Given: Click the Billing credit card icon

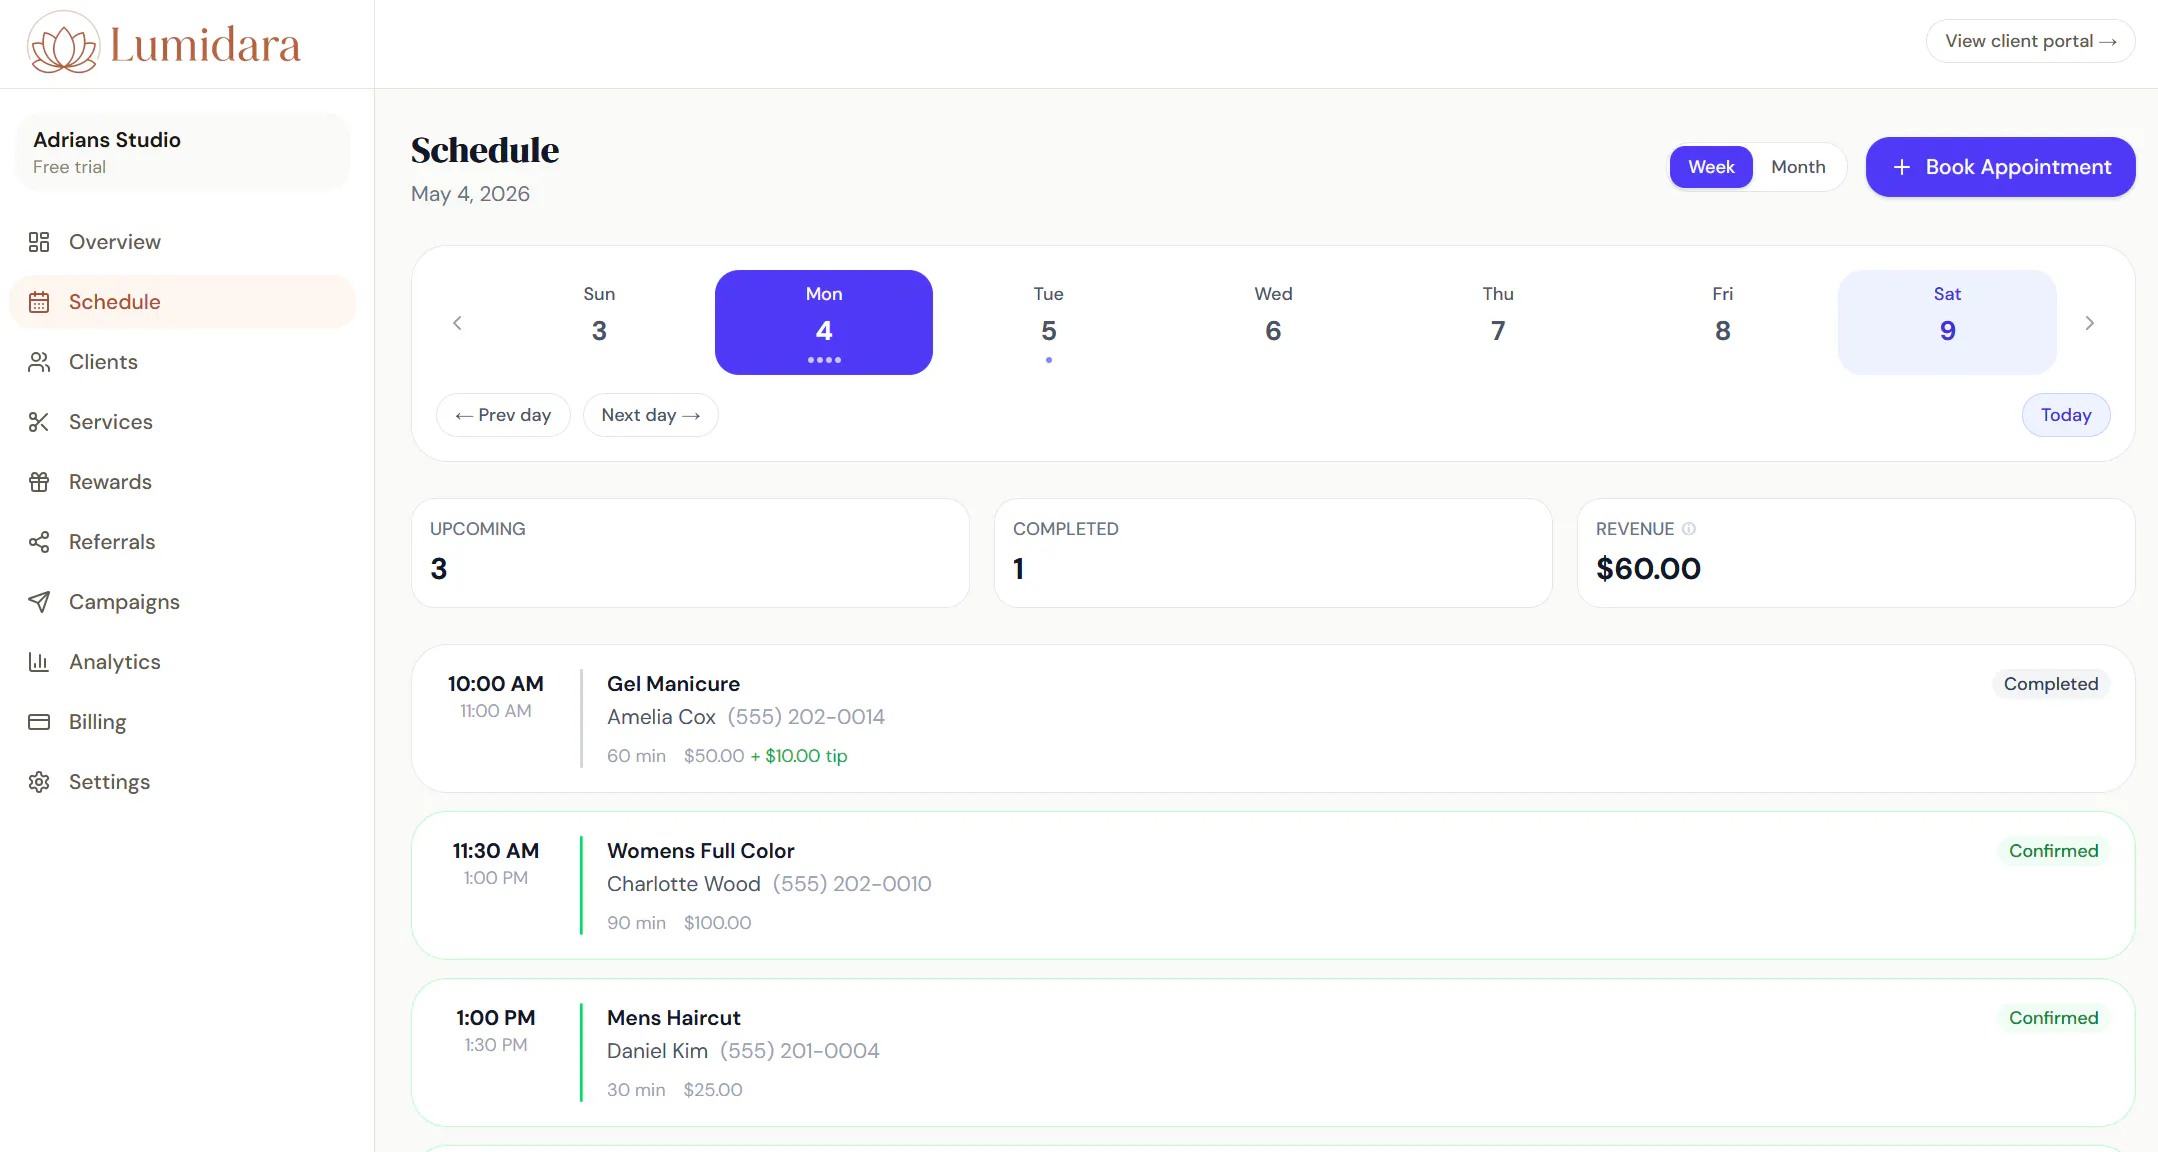Looking at the screenshot, I should tap(39, 722).
